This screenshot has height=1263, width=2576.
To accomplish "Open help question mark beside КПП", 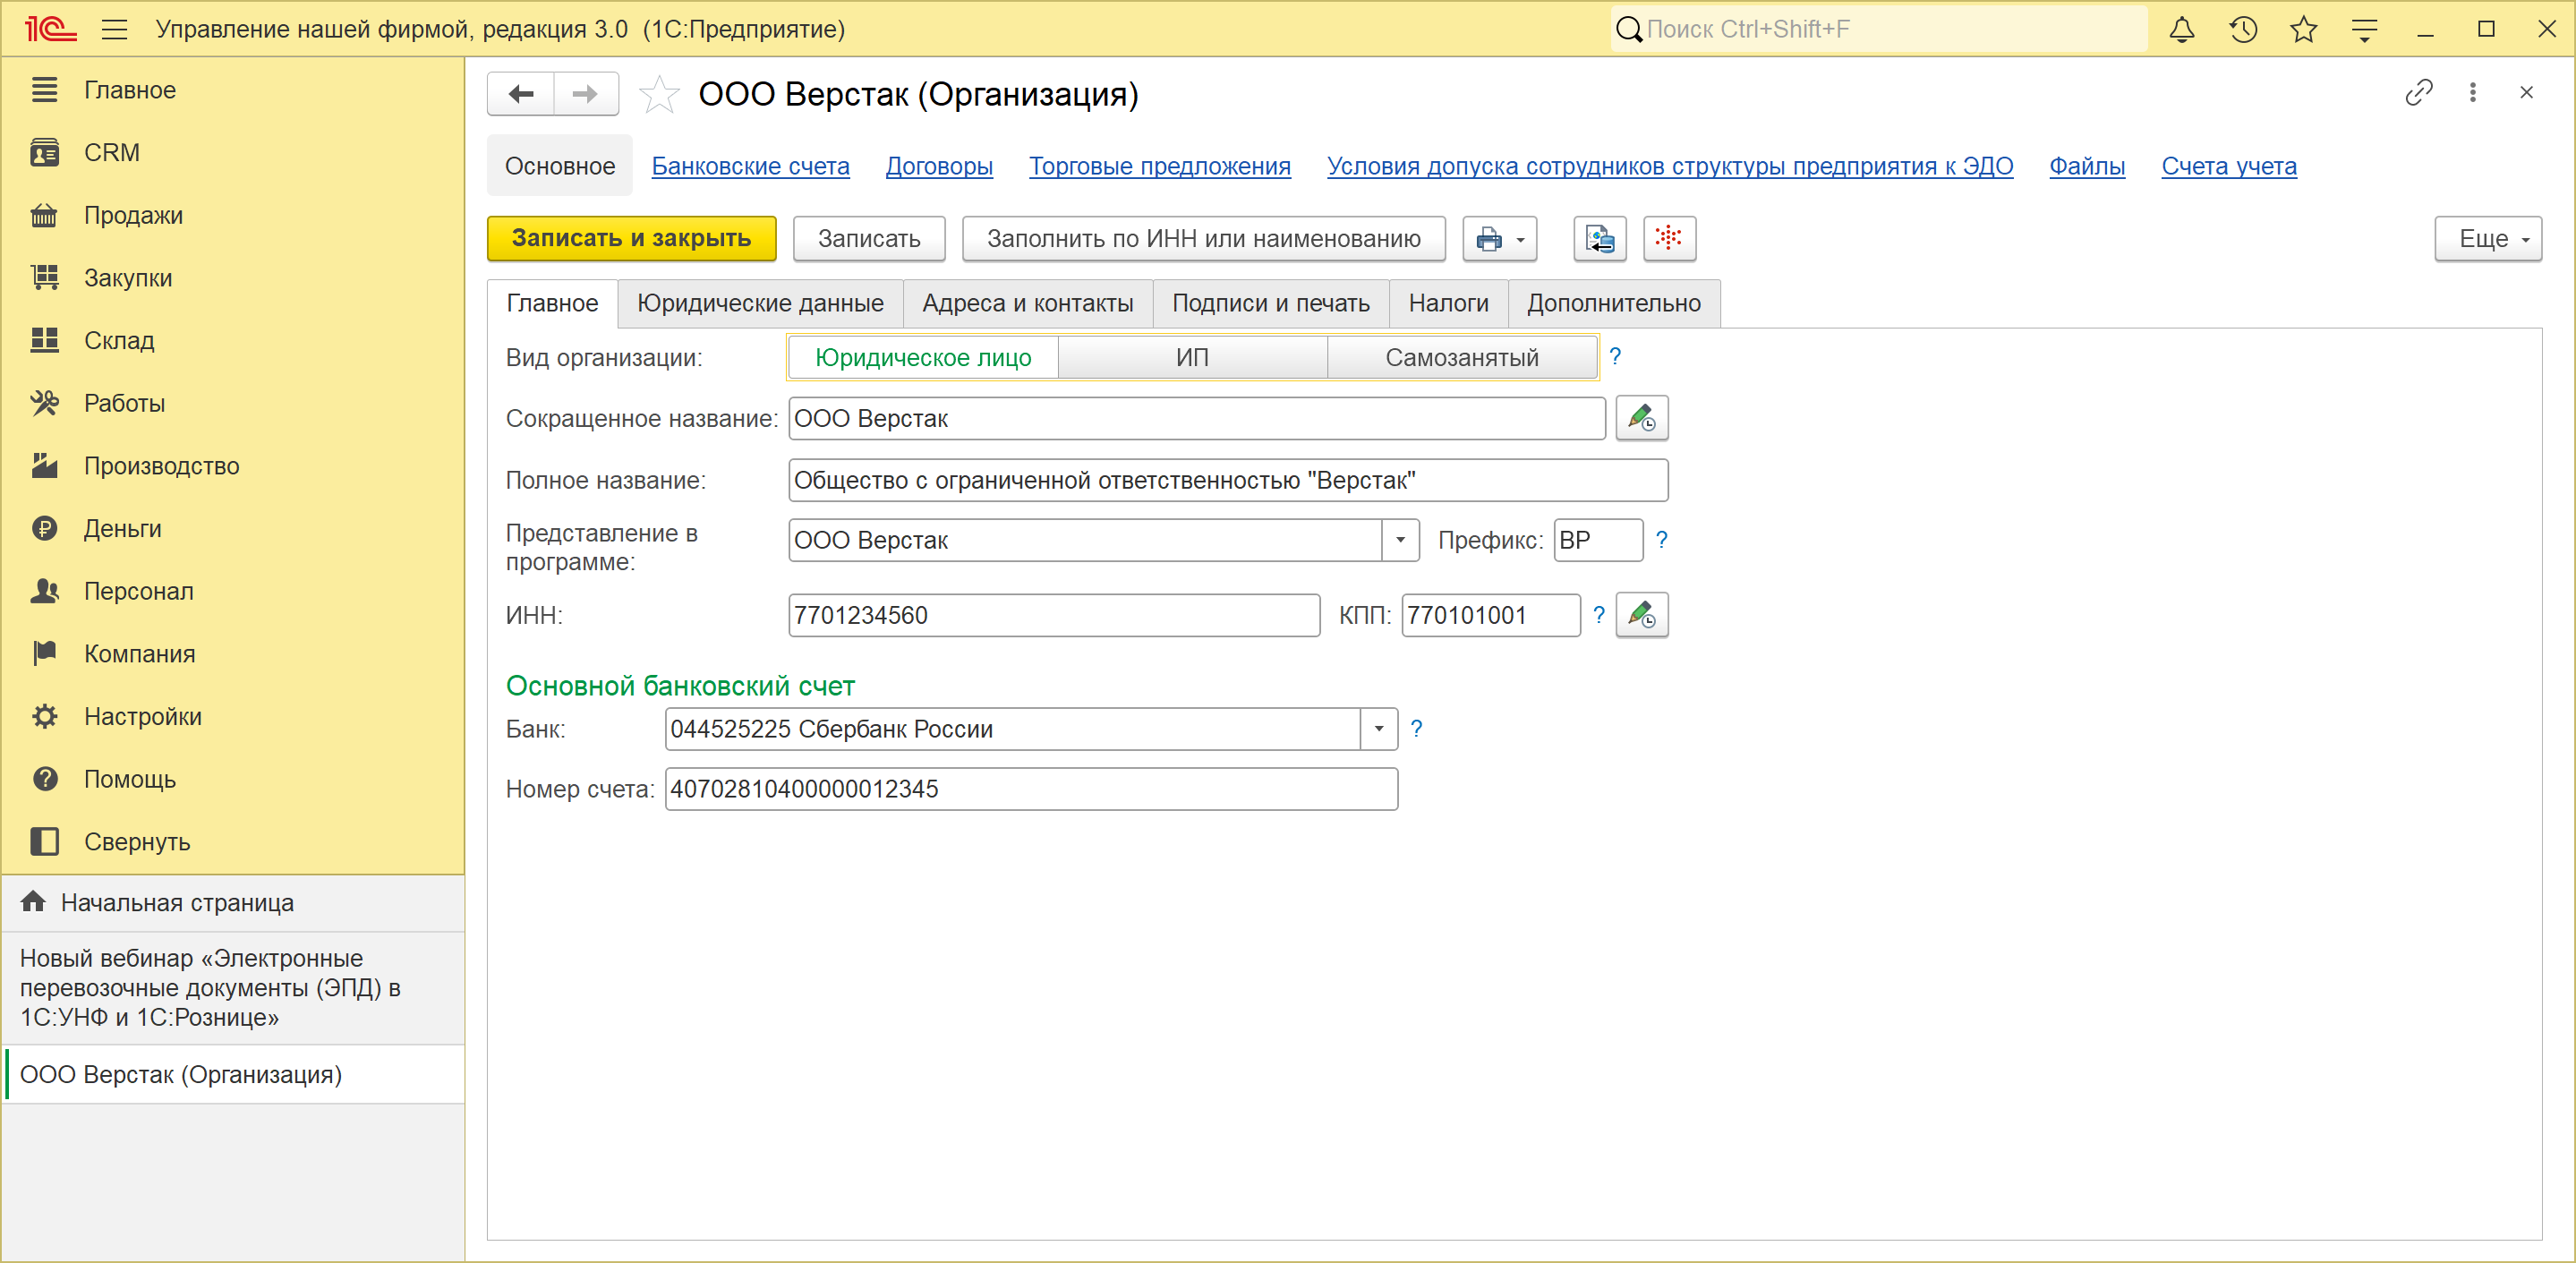I will pyautogui.click(x=1598, y=615).
